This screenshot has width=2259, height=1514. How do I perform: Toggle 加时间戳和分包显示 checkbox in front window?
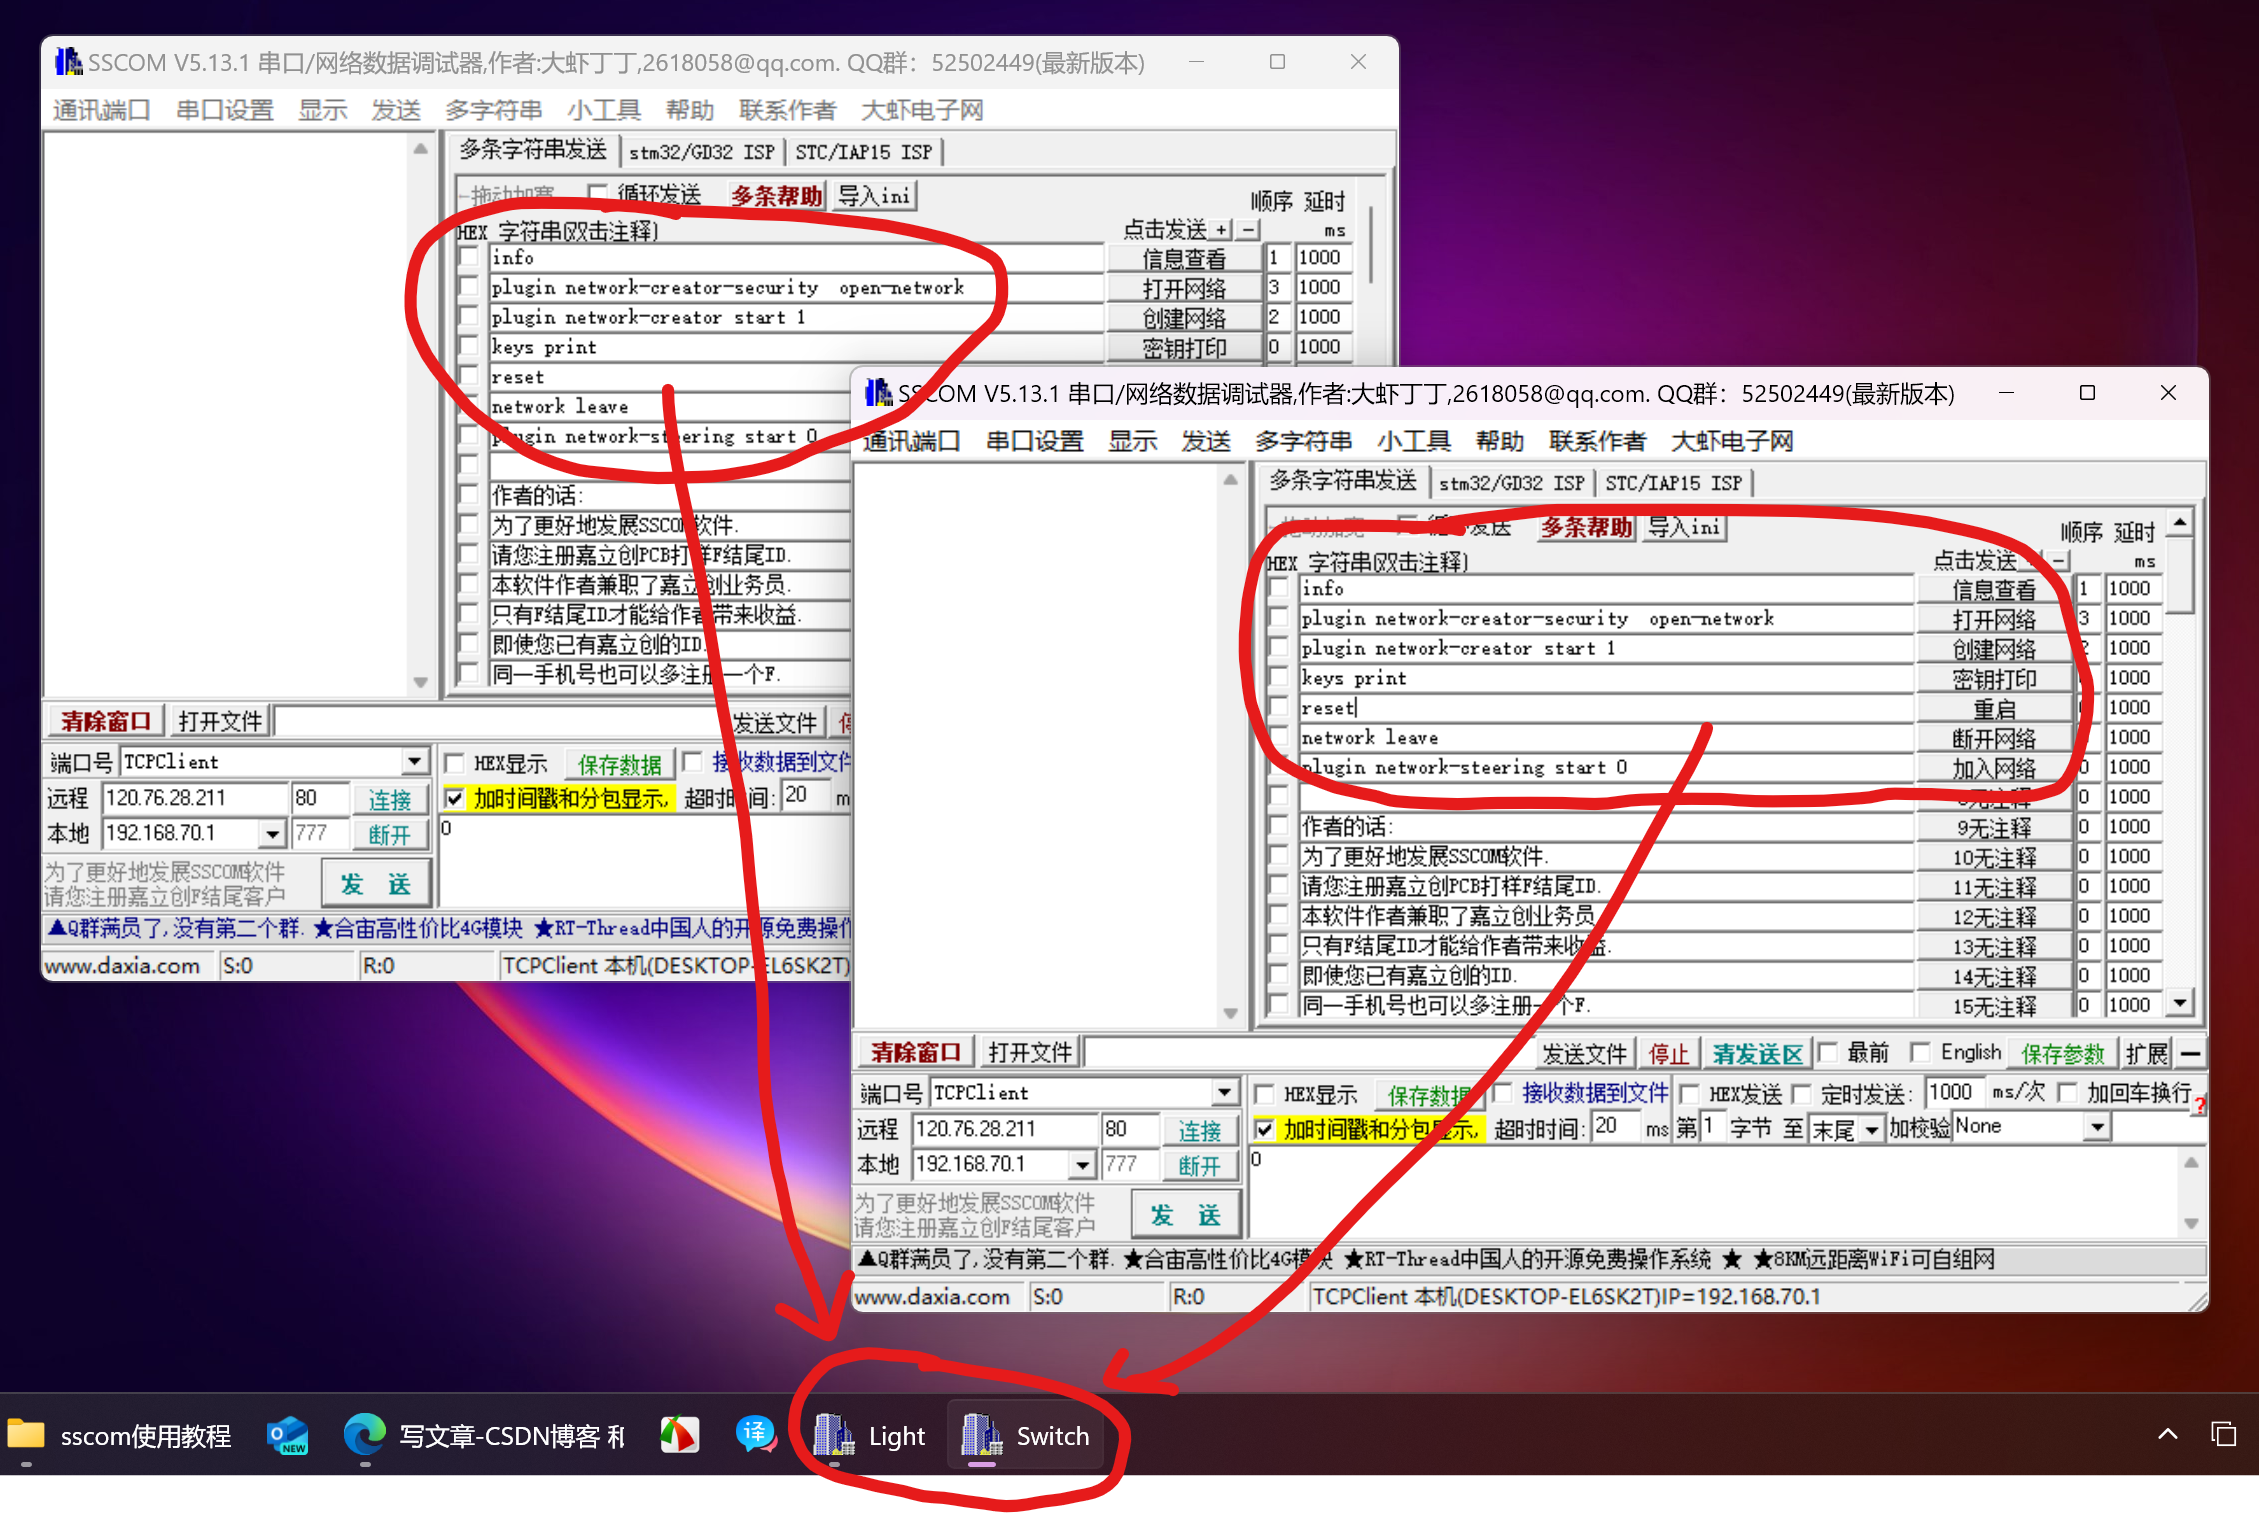pos(1265,1129)
